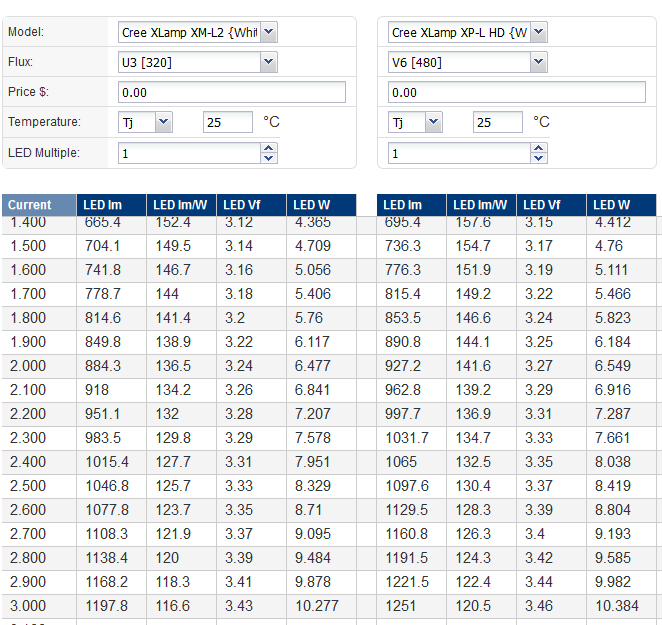Expand the U3 [320] flux dropdown
The height and width of the screenshot is (625, 662).
point(197,62)
